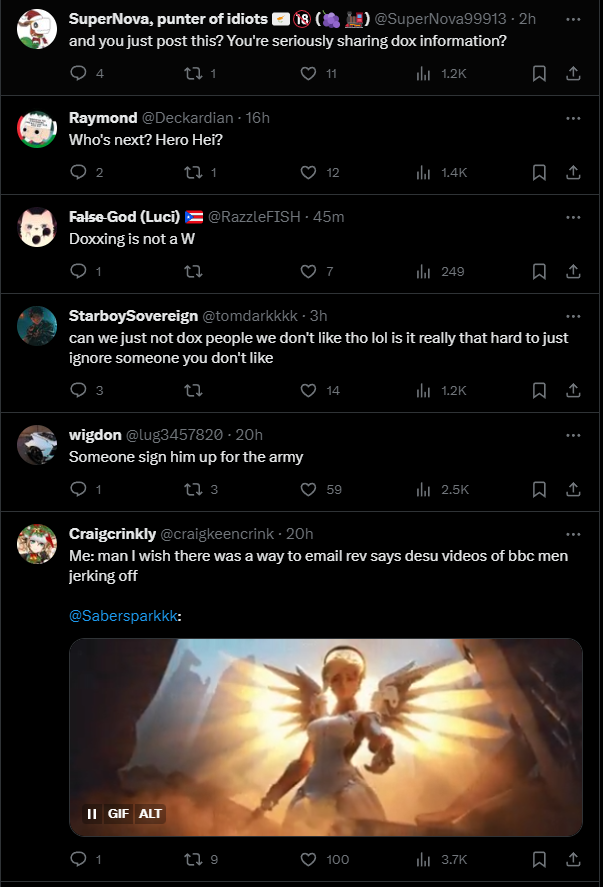Click wigdon's profile avatar

pyautogui.click(x=37, y=445)
